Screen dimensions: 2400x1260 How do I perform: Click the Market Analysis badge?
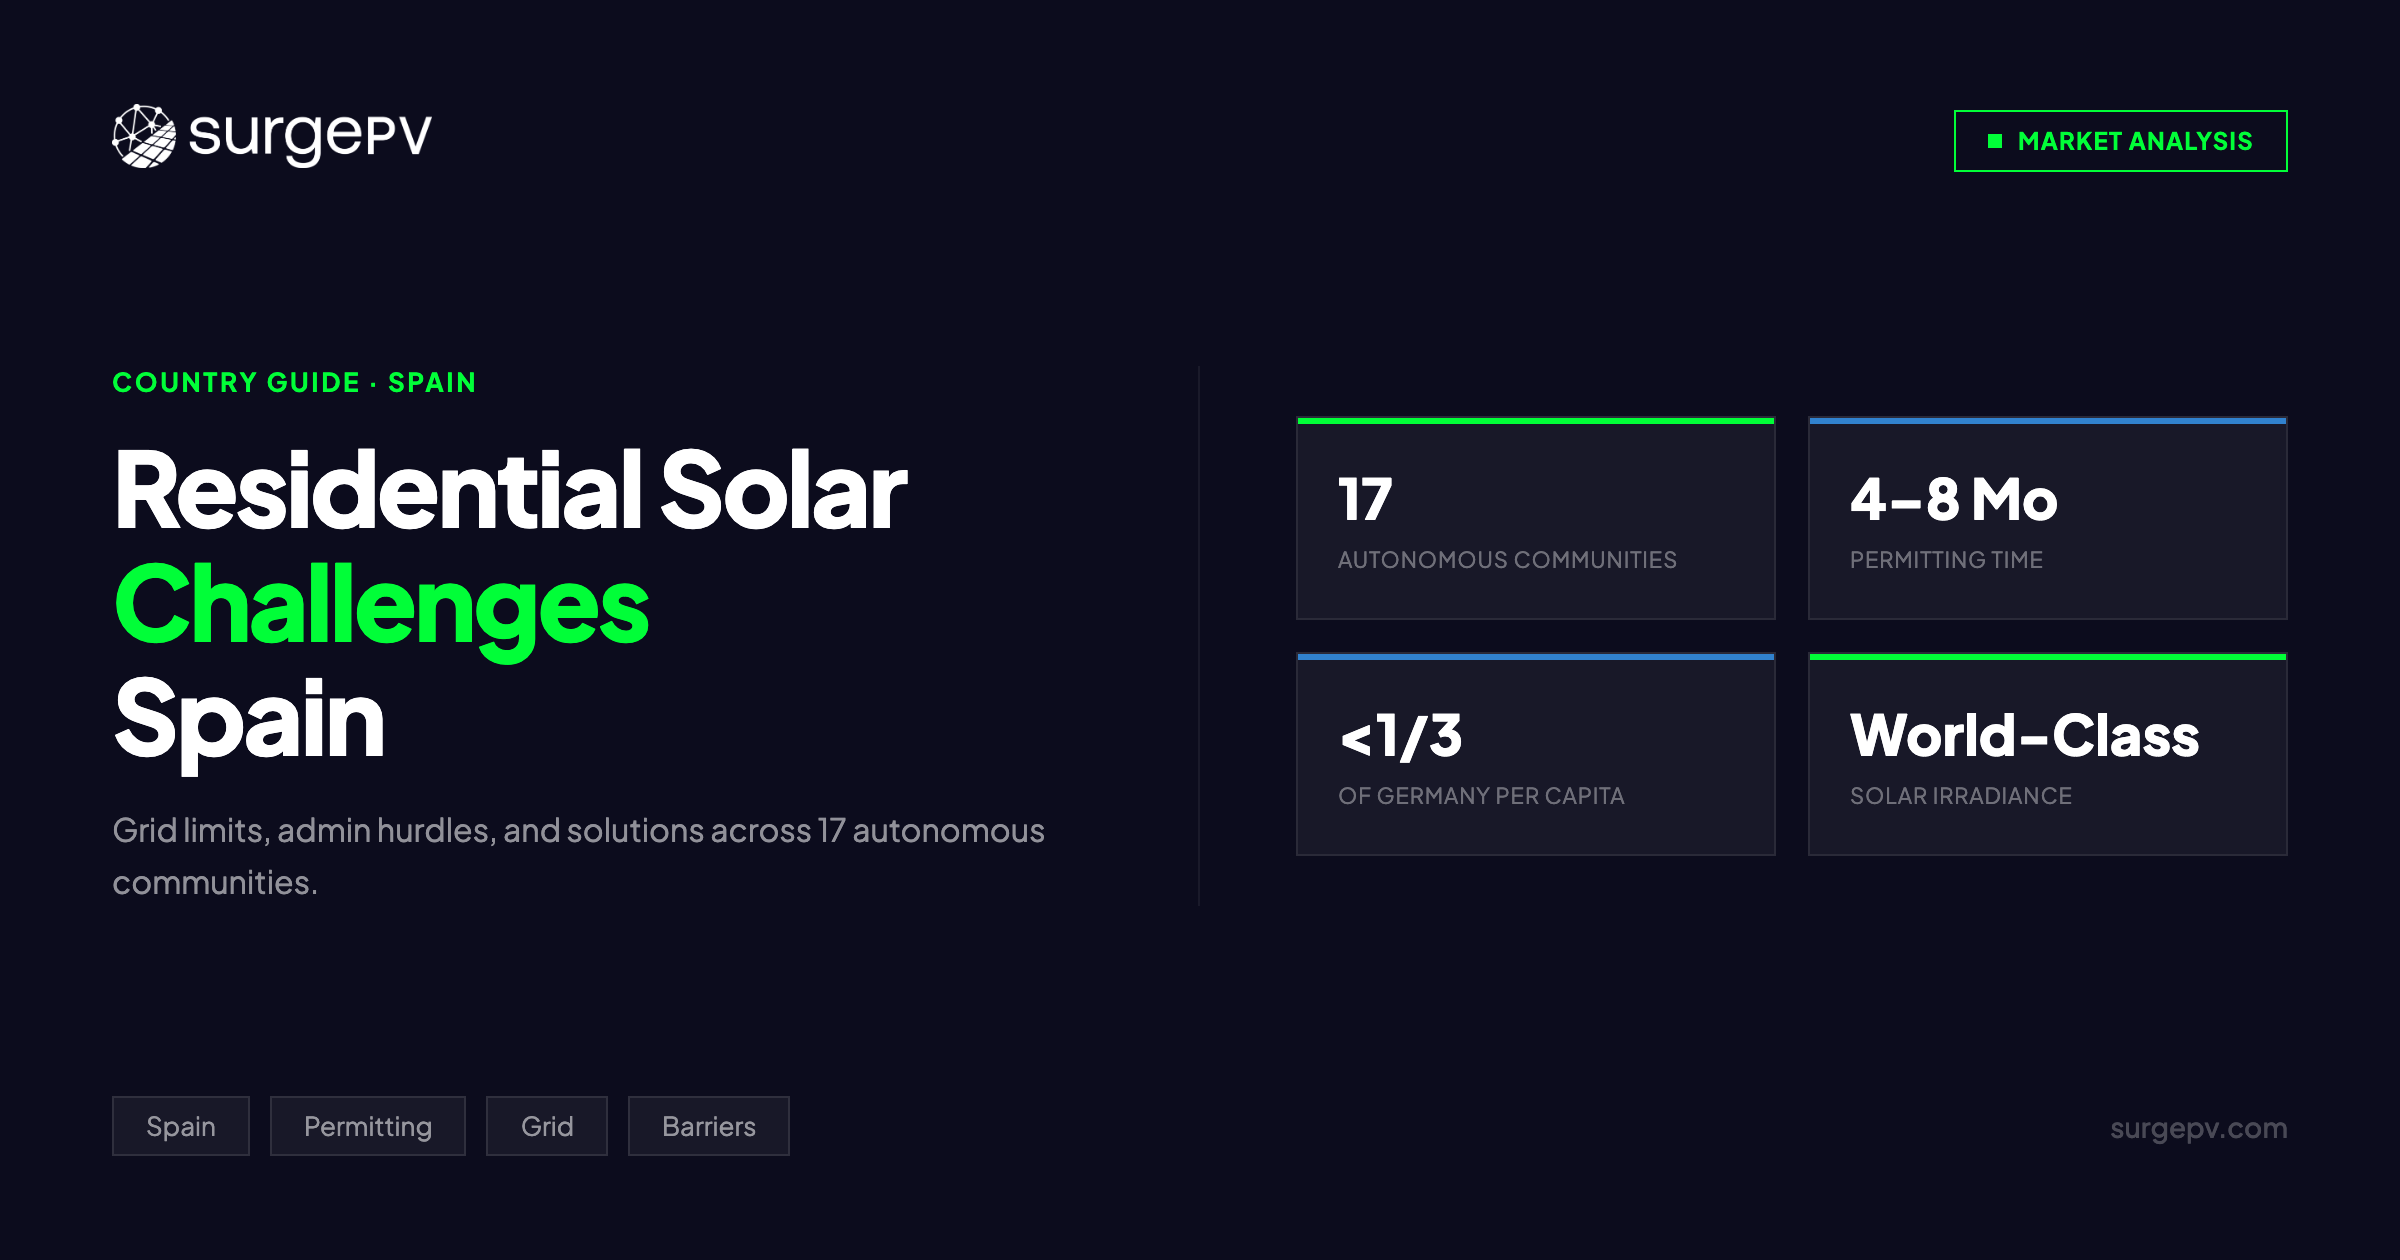click(x=2118, y=141)
